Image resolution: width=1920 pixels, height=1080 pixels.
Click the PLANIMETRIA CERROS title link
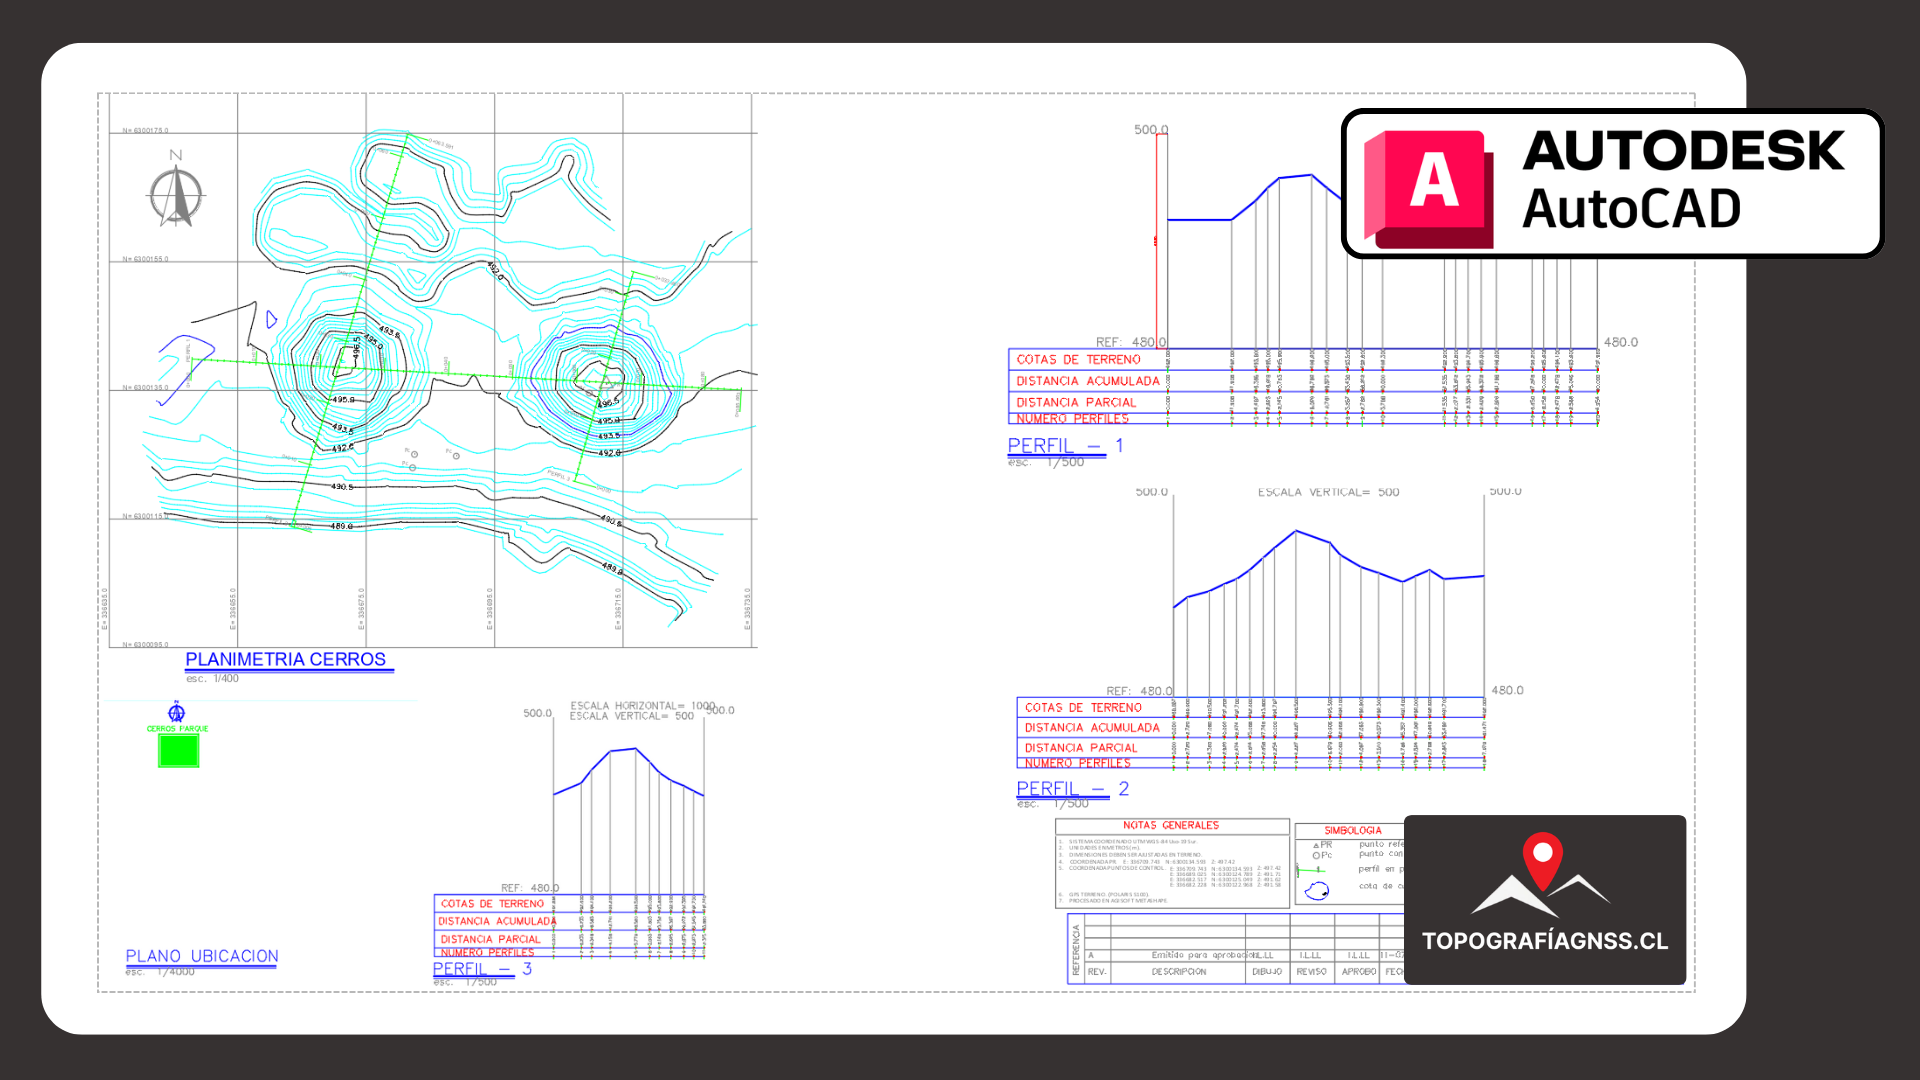[x=288, y=659]
